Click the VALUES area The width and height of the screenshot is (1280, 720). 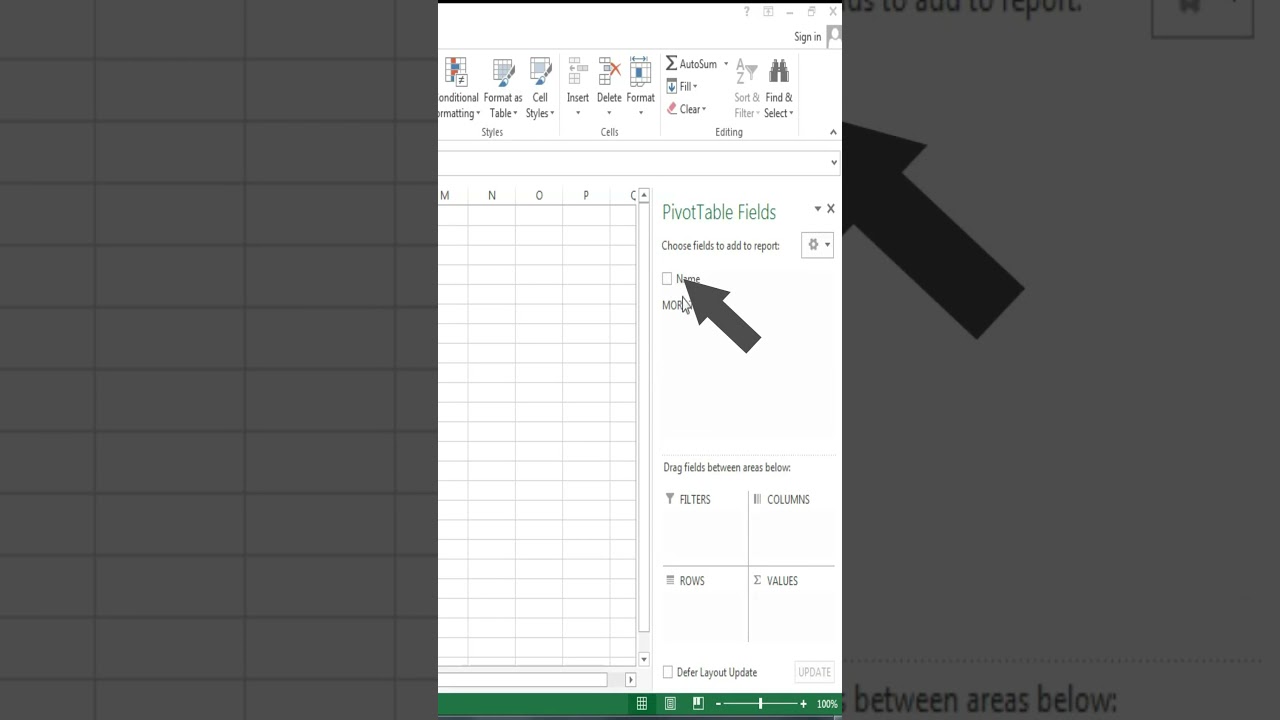pos(792,608)
